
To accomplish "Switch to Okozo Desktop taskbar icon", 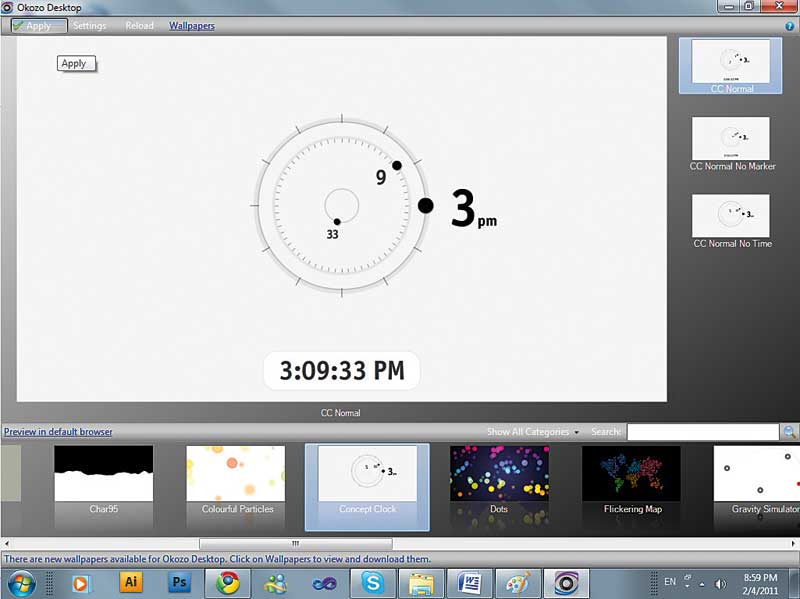I will click(x=566, y=583).
